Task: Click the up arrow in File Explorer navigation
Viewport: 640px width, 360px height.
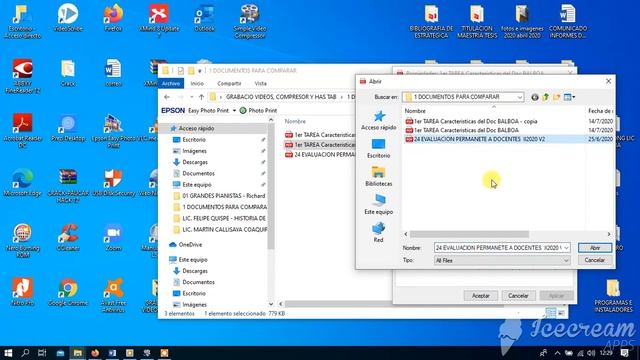Action: (x=201, y=97)
